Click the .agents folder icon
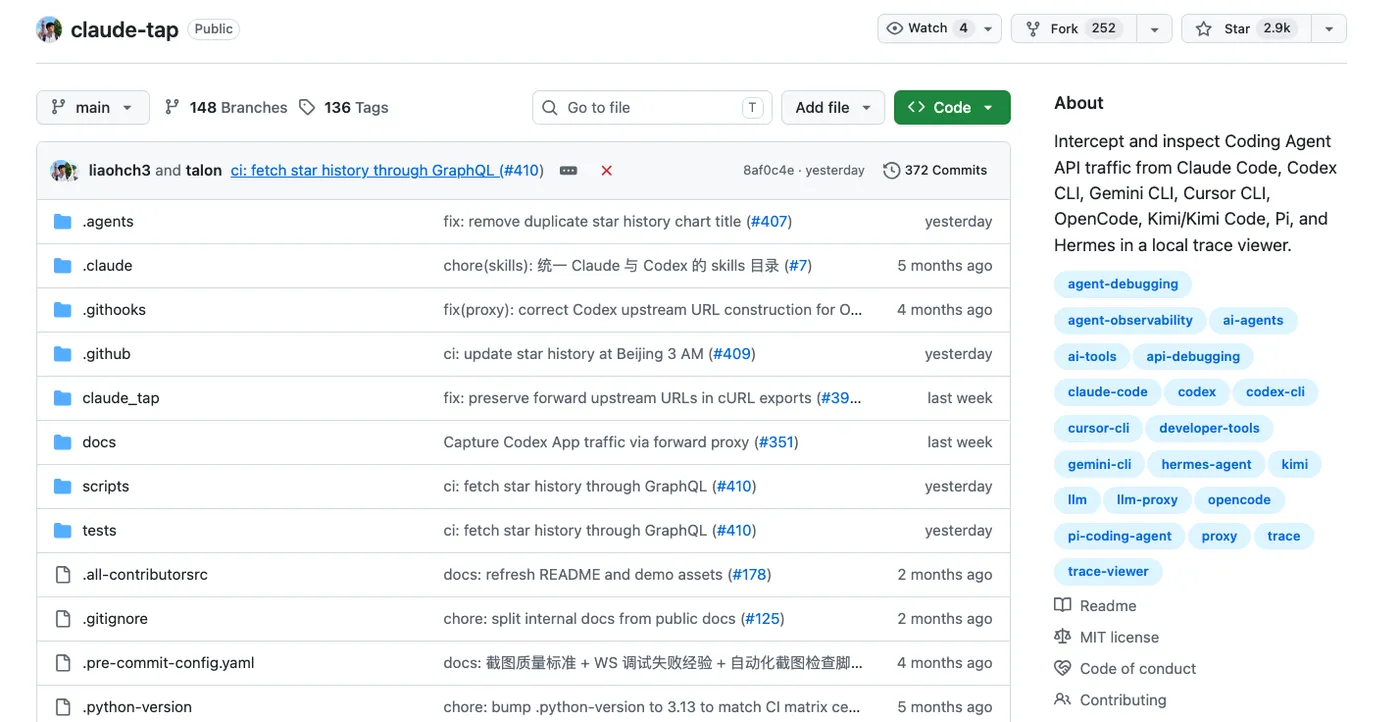Image resolution: width=1400 pixels, height=722 pixels. [63, 221]
